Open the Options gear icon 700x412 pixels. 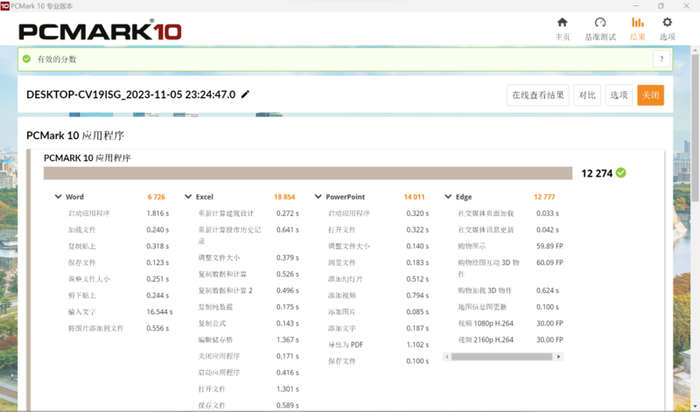[x=667, y=22]
